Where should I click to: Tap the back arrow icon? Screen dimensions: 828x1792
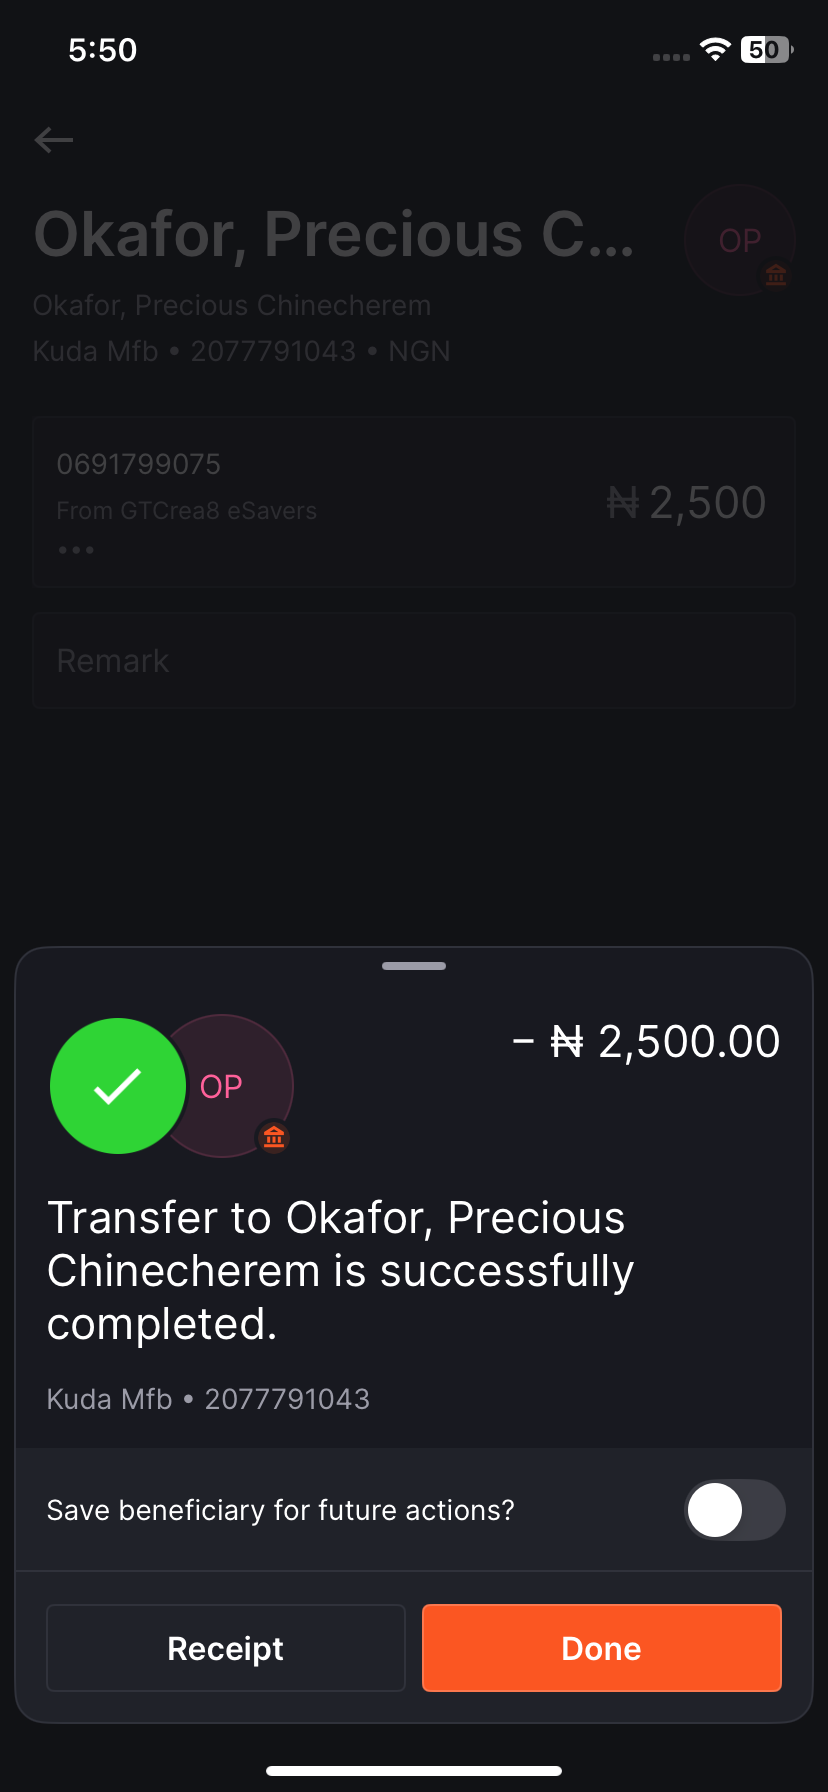pos(54,140)
